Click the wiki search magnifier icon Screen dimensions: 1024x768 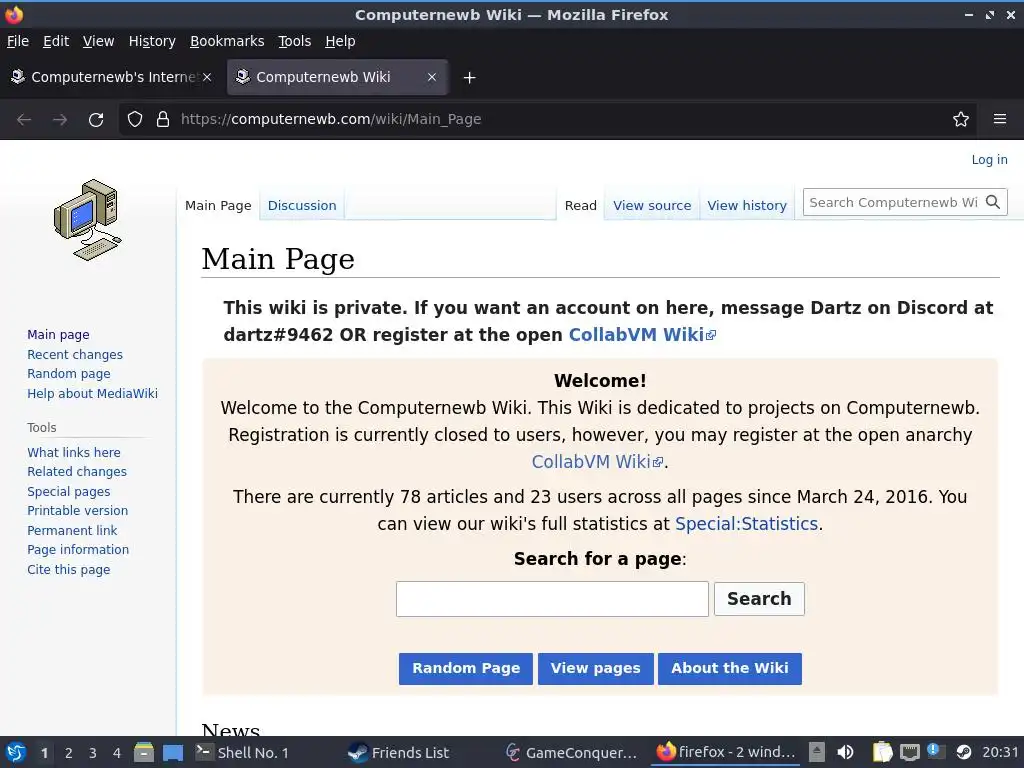coord(993,202)
